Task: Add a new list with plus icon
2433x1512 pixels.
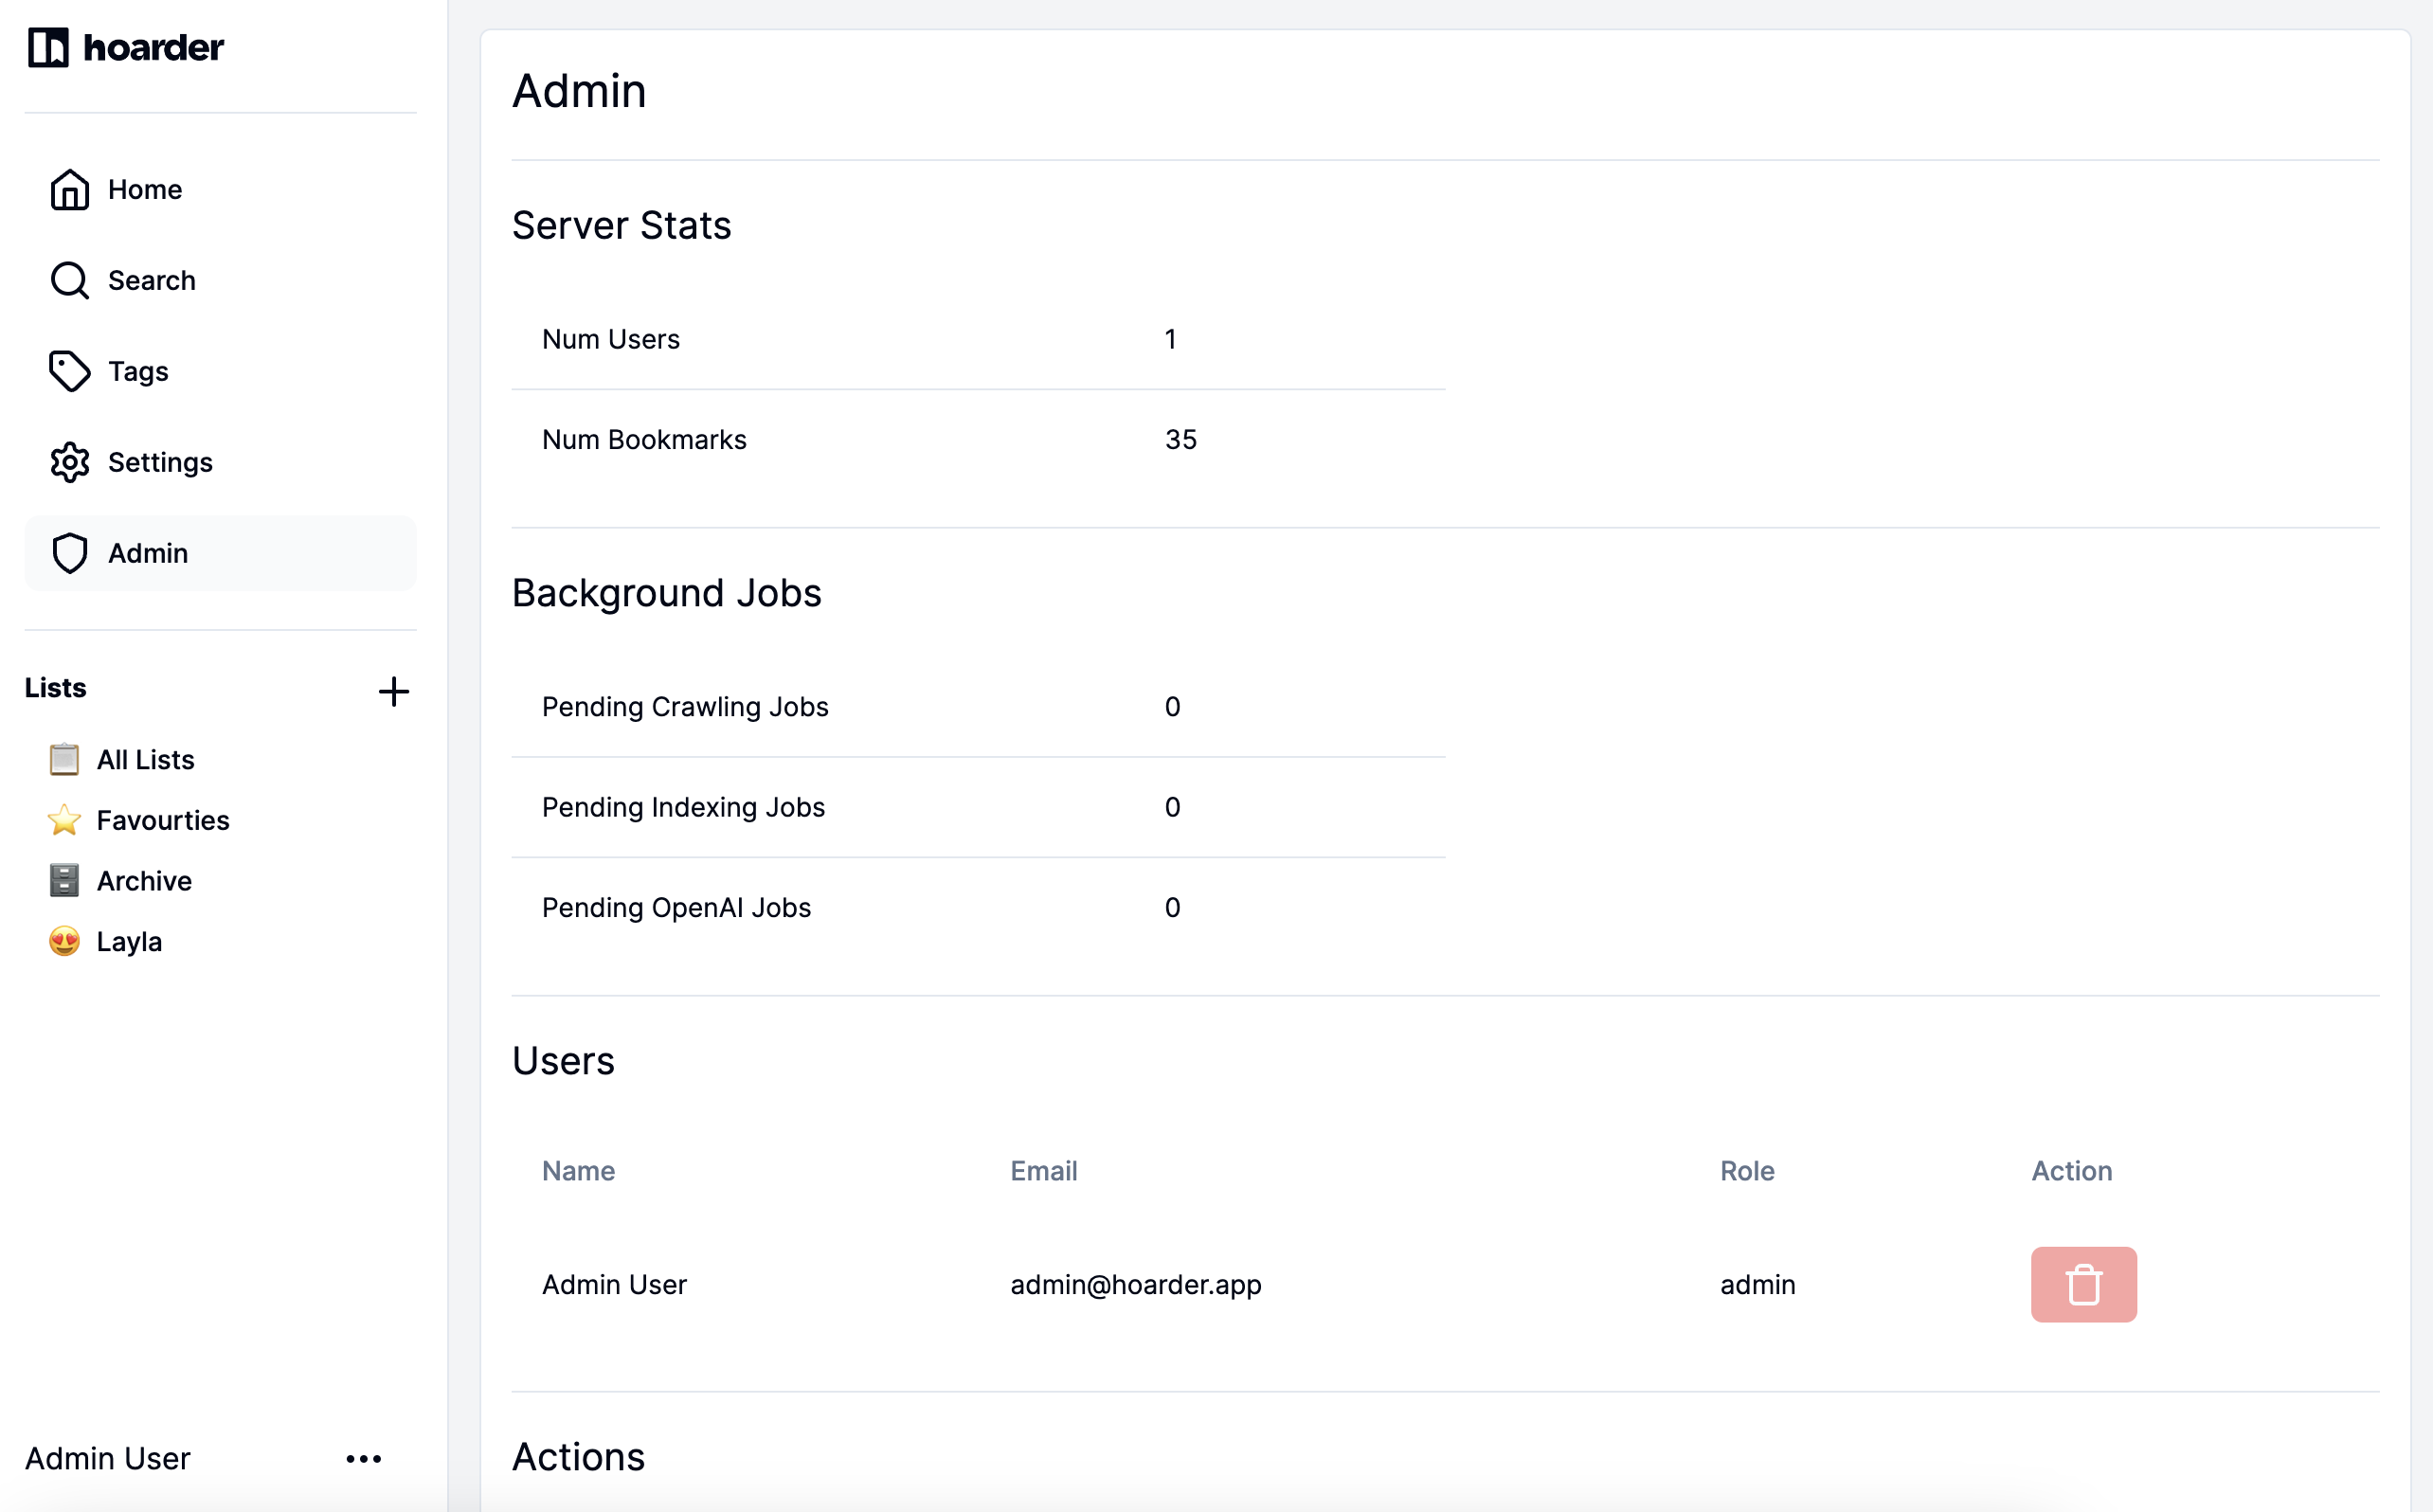Action: 393,691
